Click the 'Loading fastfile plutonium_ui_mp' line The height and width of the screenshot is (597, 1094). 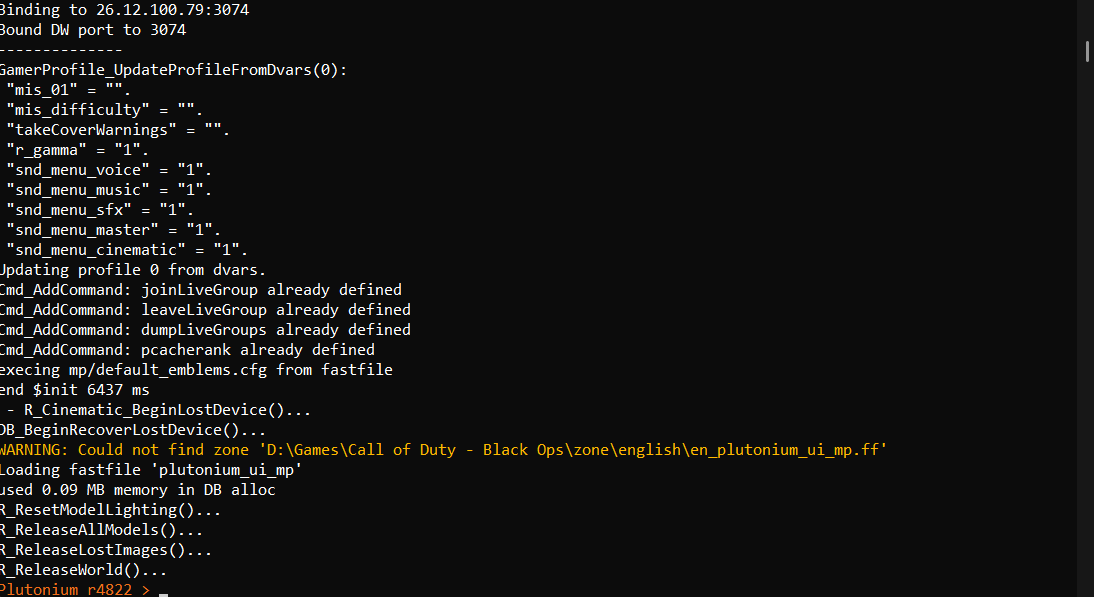pos(151,470)
